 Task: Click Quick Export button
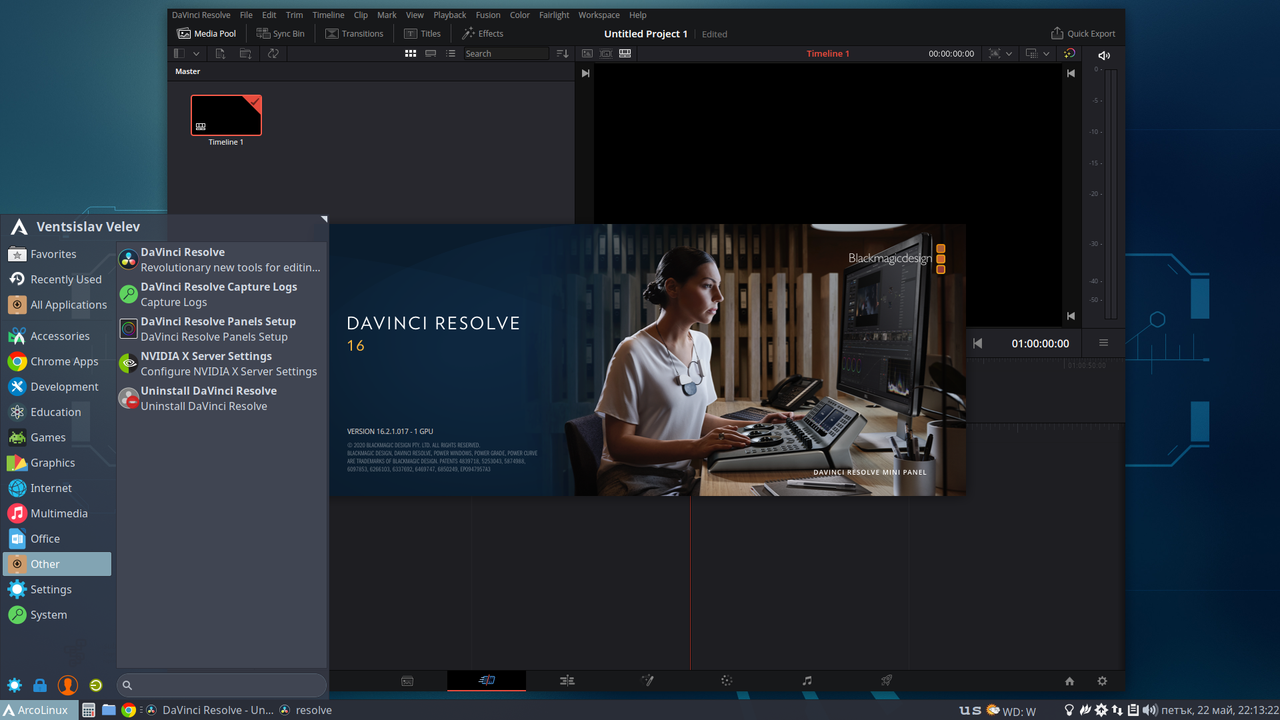pos(1083,33)
